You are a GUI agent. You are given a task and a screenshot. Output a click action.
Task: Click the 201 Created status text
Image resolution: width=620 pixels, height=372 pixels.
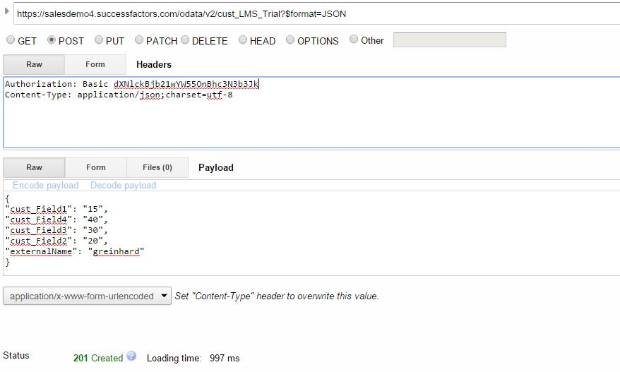point(98,358)
